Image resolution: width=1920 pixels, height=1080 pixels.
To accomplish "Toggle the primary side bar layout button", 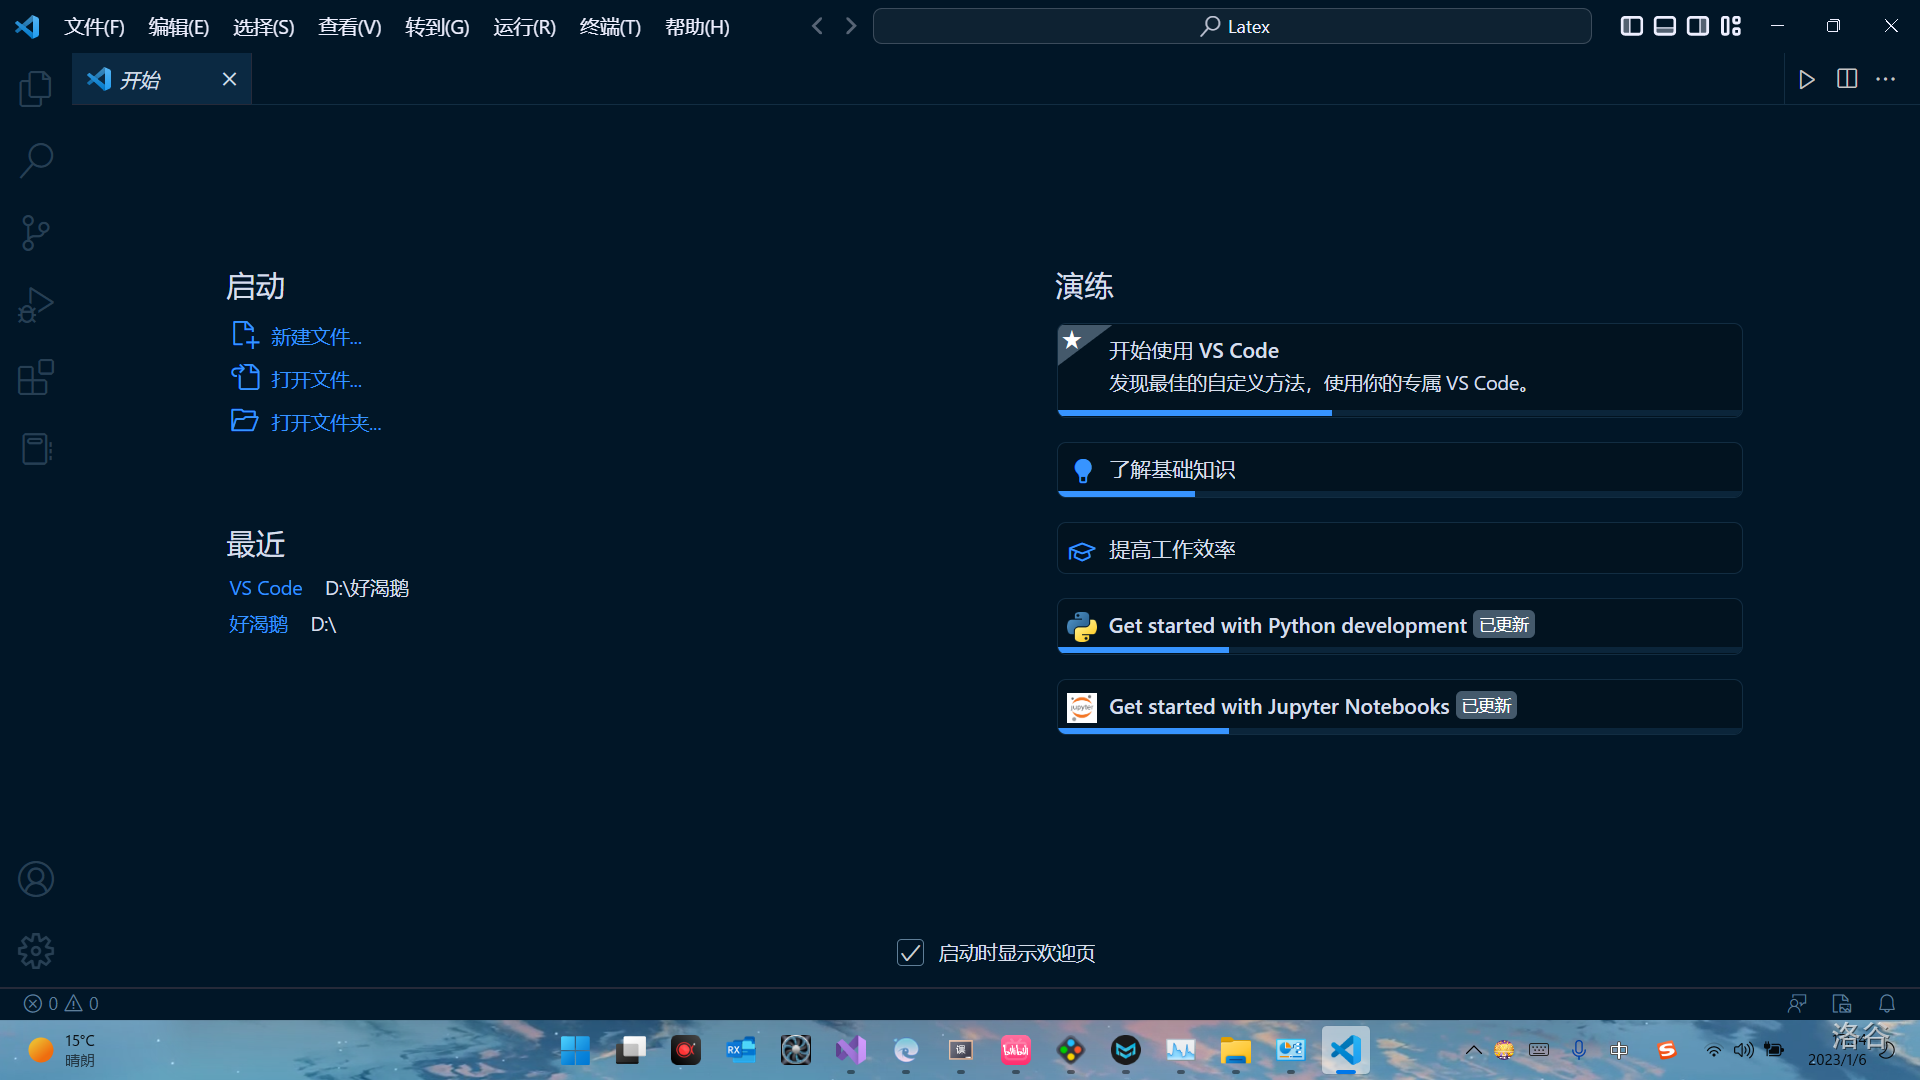I will coord(1631,26).
